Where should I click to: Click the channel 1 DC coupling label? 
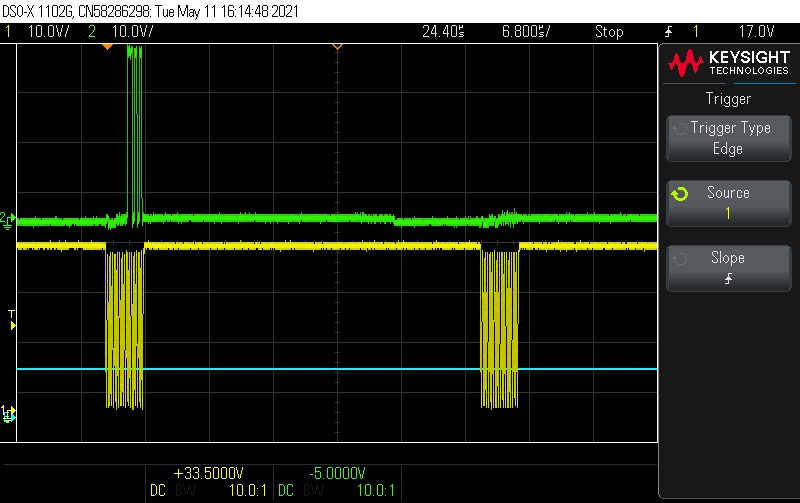[x=158, y=490]
